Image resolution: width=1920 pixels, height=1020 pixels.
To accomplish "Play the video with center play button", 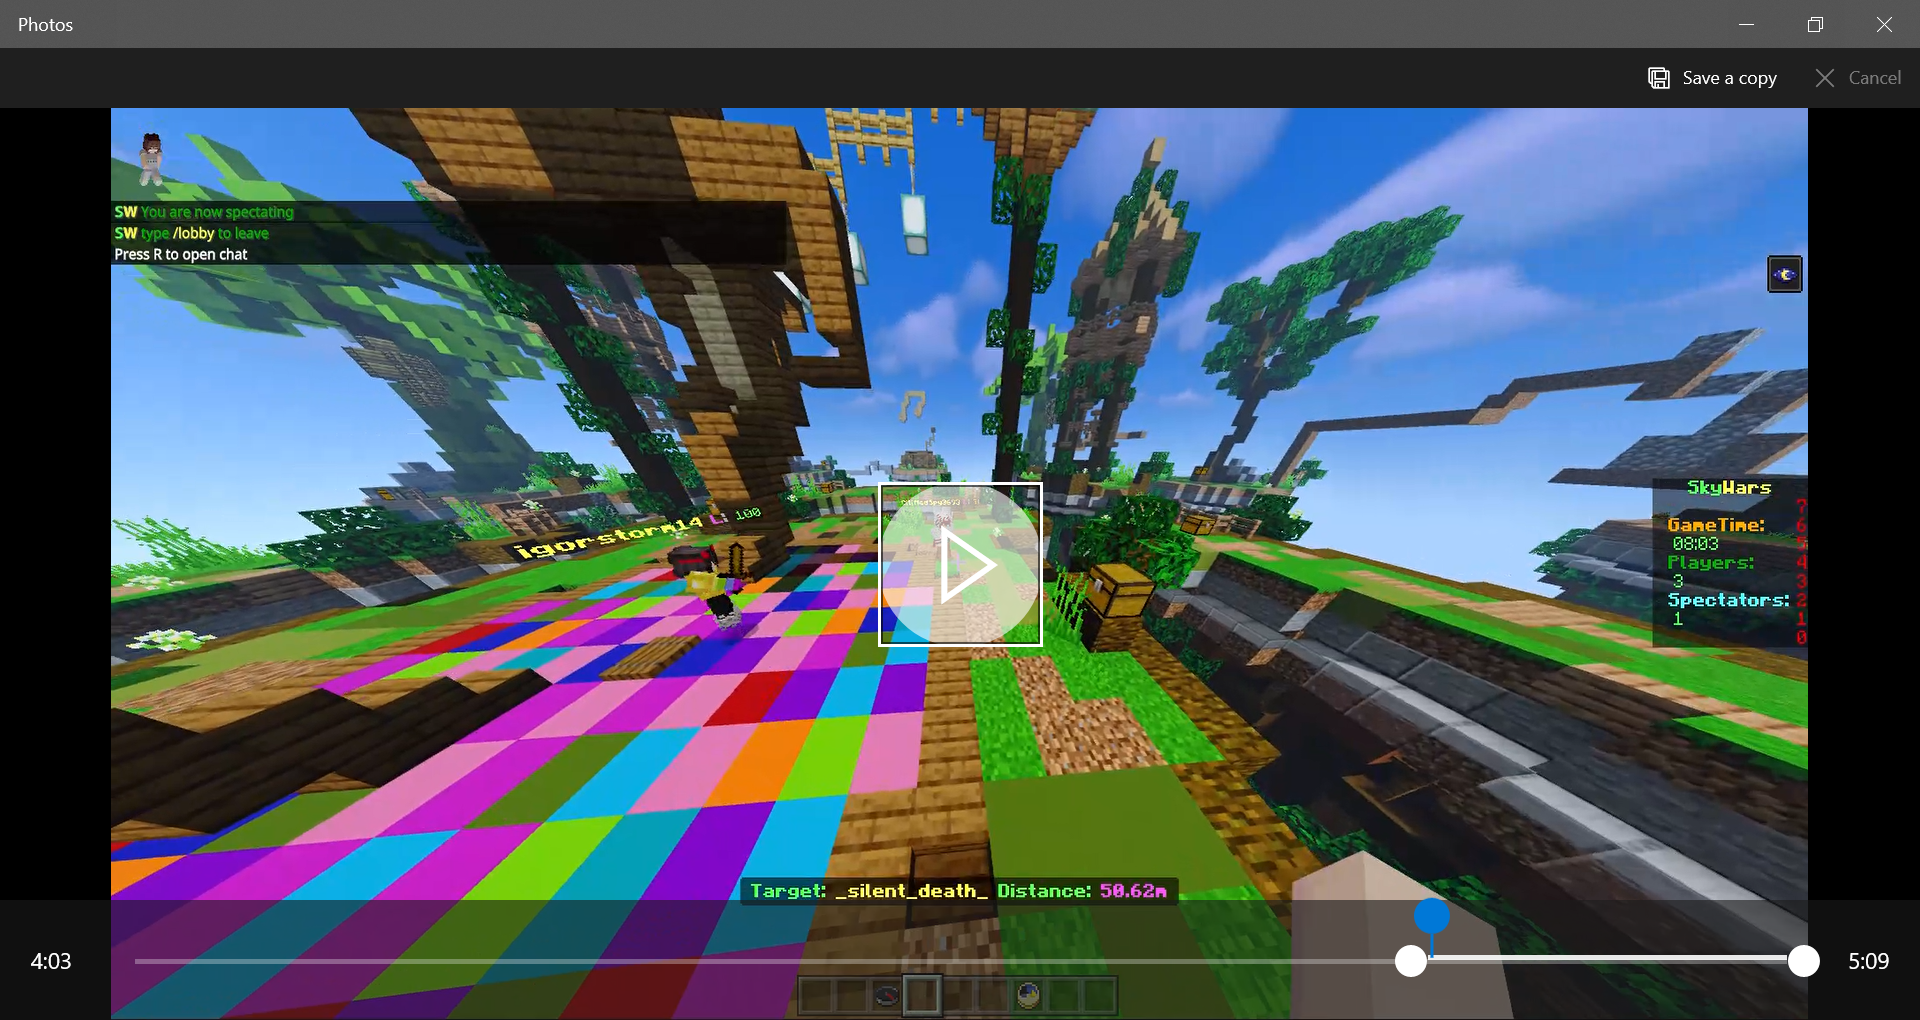I will click(x=960, y=565).
